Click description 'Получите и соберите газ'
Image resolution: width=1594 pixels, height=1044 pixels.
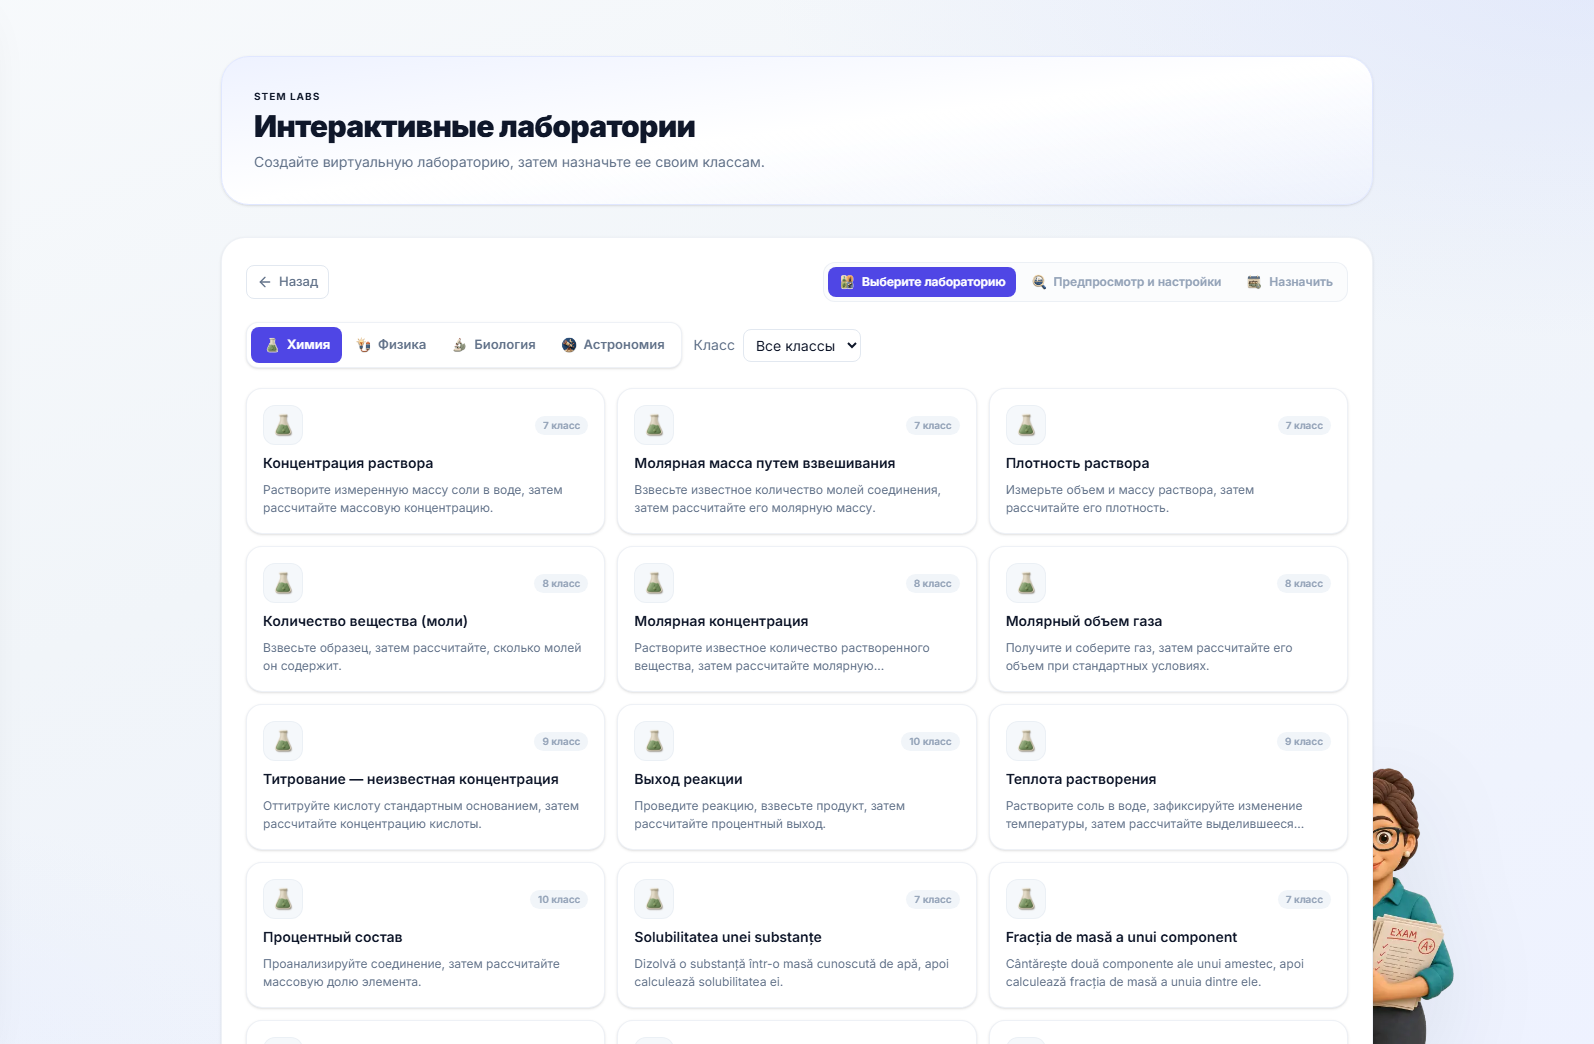pos(1149,657)
